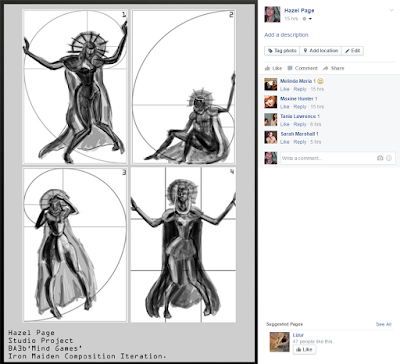
Task: Reply to Sarah Marshall's comment
Action: 300,142
